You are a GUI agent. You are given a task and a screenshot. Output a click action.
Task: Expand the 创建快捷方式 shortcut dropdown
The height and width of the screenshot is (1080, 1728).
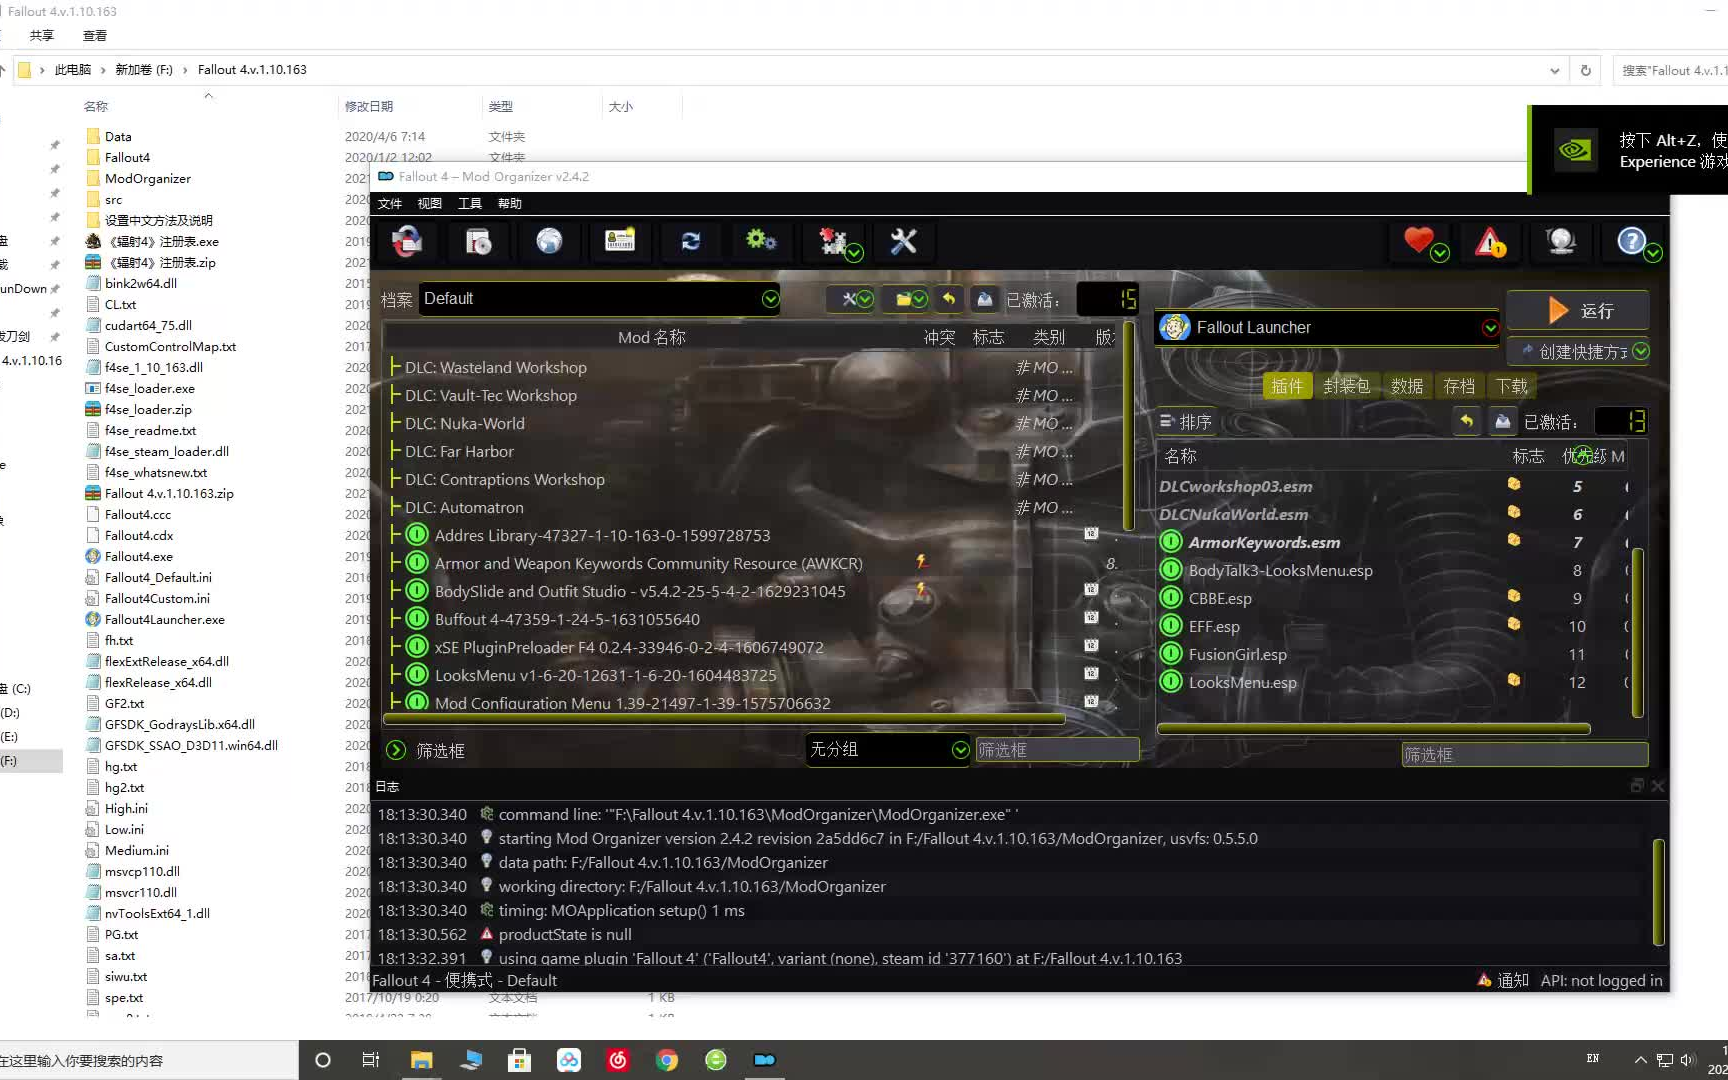[x=1641, y=351]
